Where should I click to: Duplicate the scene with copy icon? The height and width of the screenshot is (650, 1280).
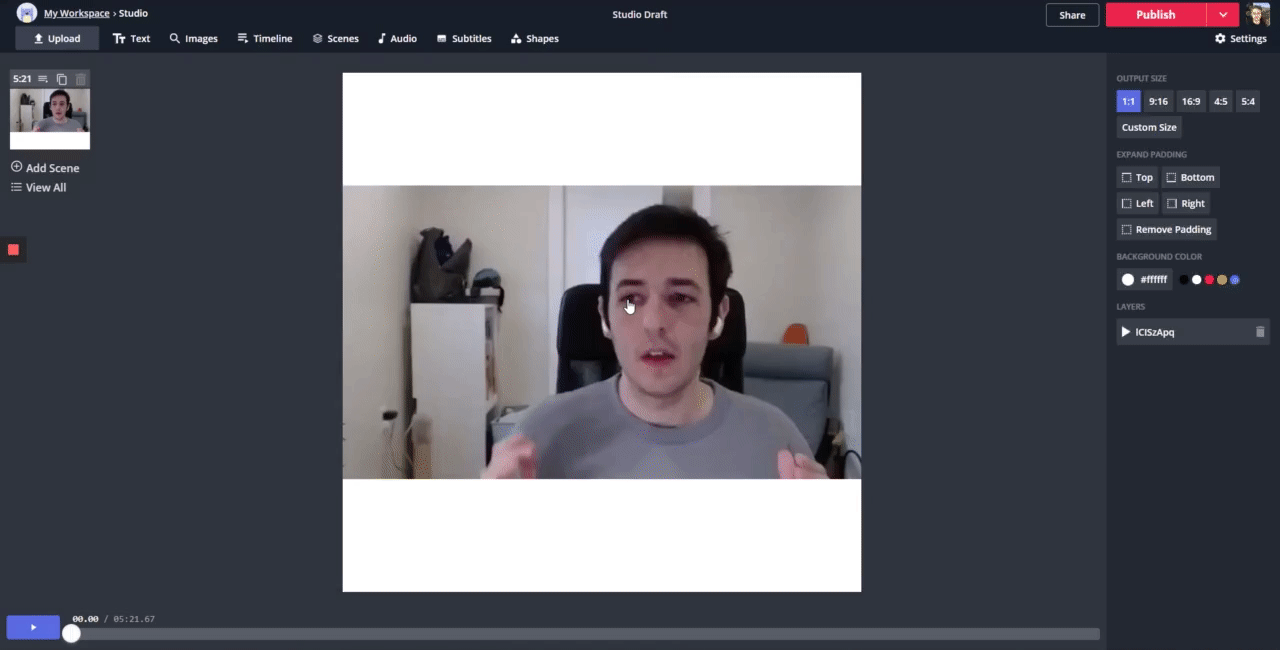[x=62, y=79]
